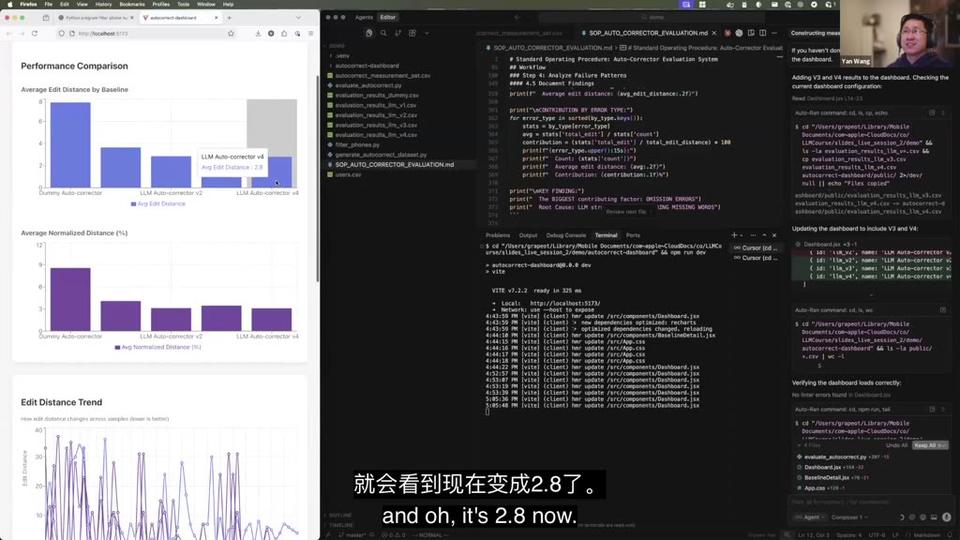Select the Python program Firefox tab
This screenshot has height=540, width=960.
pyautogui.click(x=96, y=18)
